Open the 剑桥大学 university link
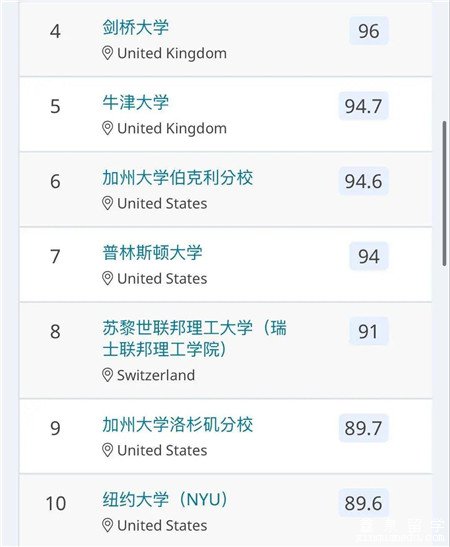Image resolution: width=450 pixels, height=547 pixels. [136, 27]
